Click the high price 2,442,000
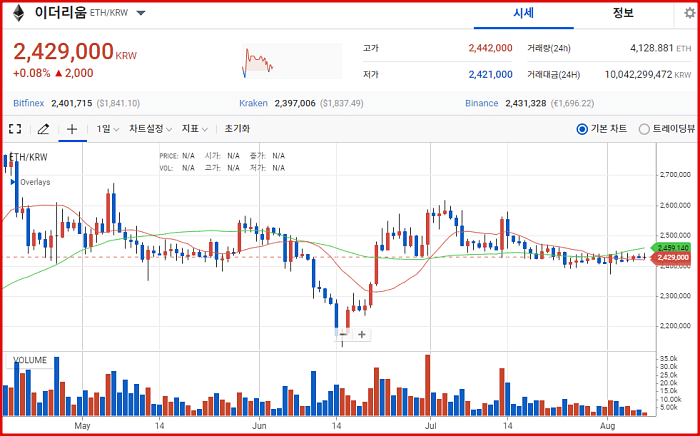Image resolution: width=700 pixels, height=436 pixels. point(490,48)
